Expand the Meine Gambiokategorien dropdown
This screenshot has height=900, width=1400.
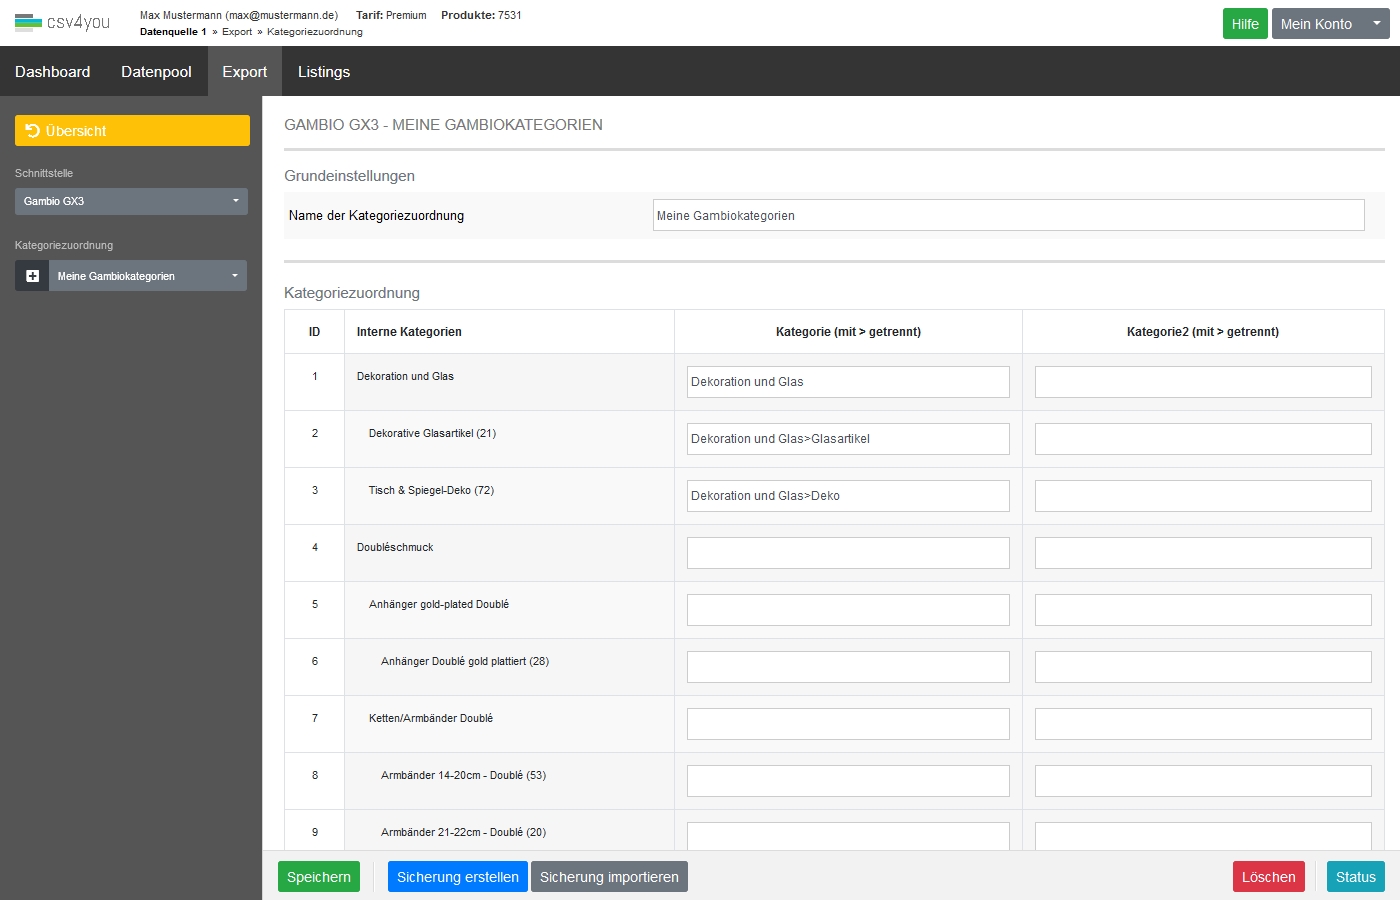148,276
